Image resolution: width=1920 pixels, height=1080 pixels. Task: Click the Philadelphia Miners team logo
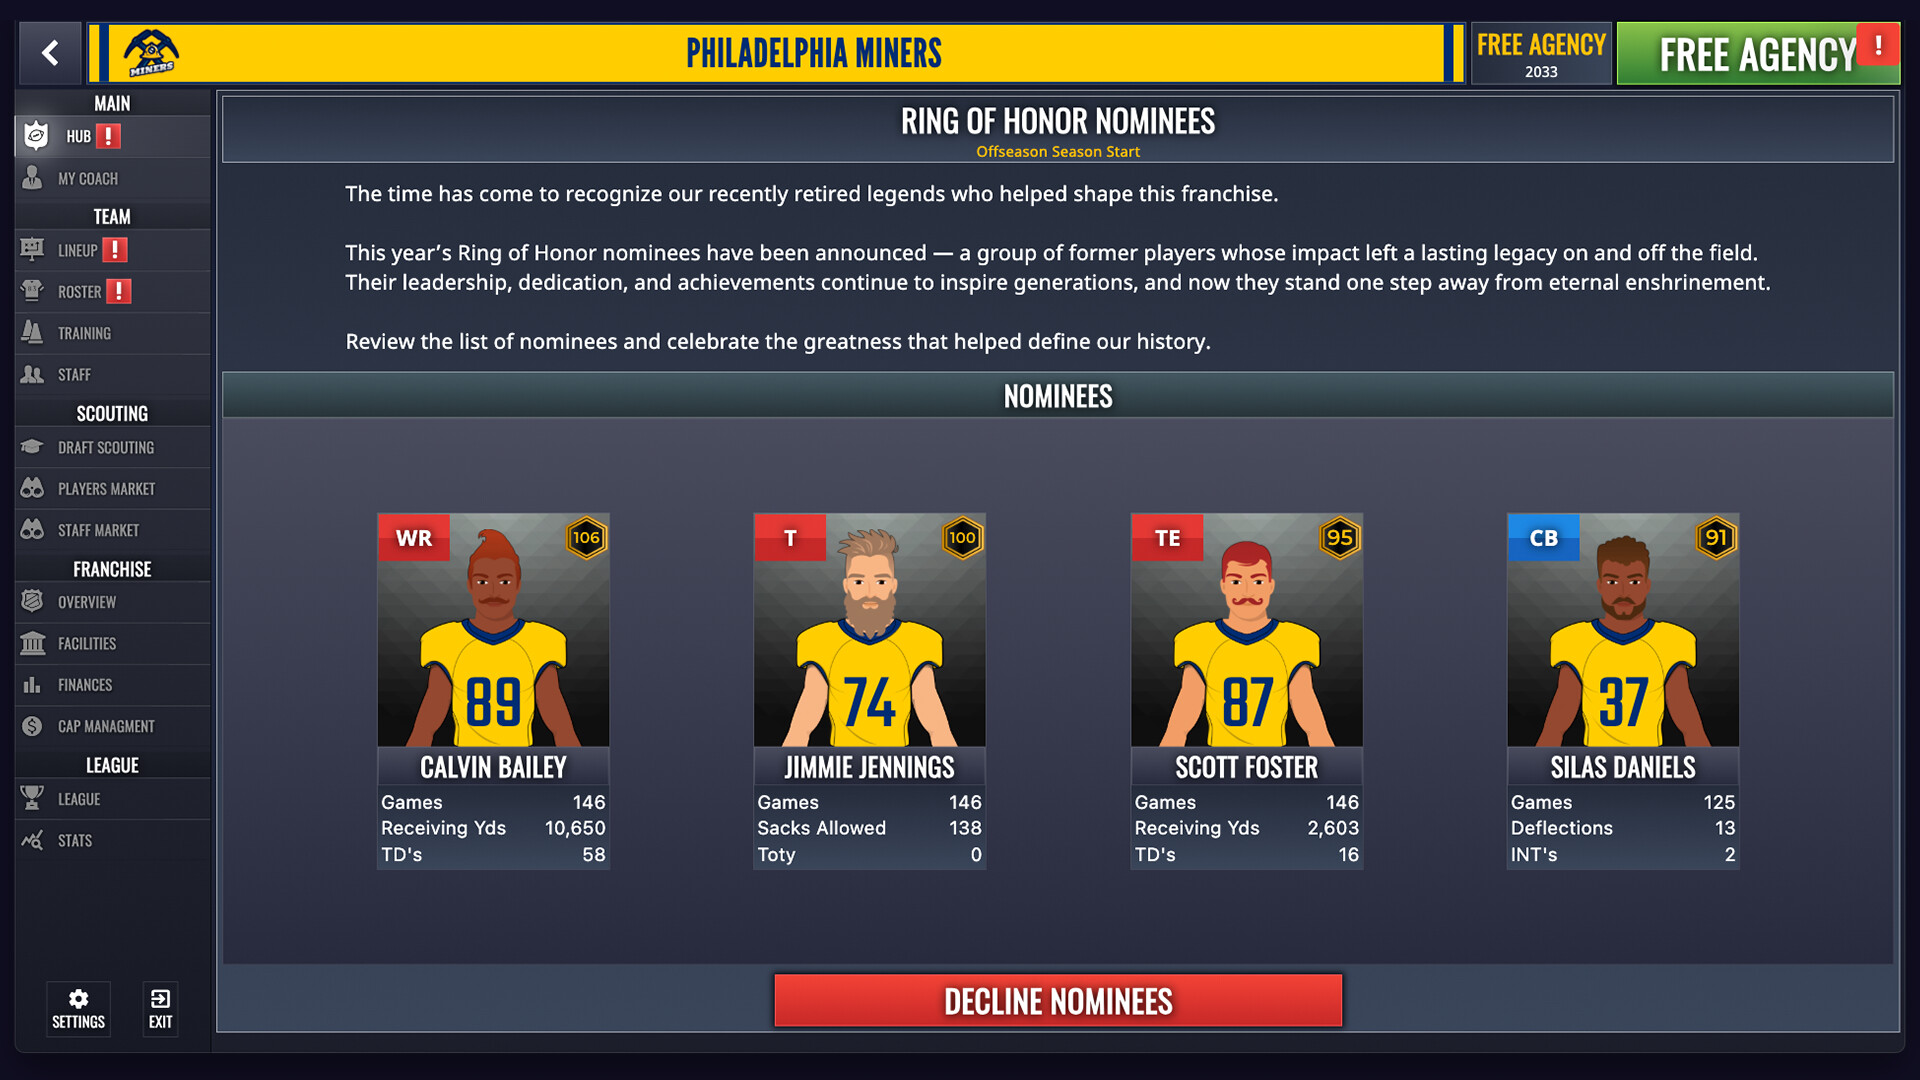pyautogui.click(x=151, y=53)
